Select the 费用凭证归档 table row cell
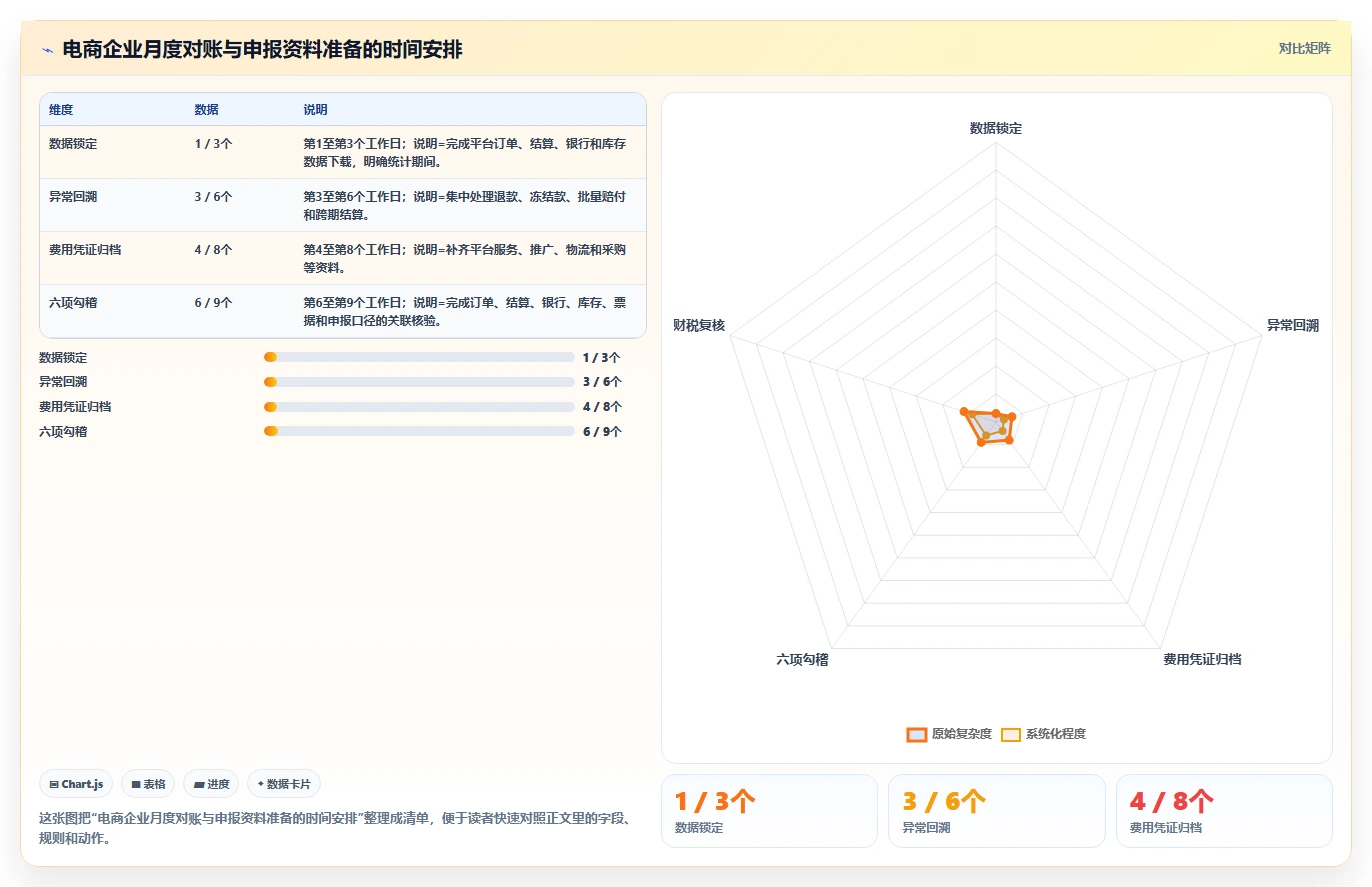 click(x=85, y=249)
